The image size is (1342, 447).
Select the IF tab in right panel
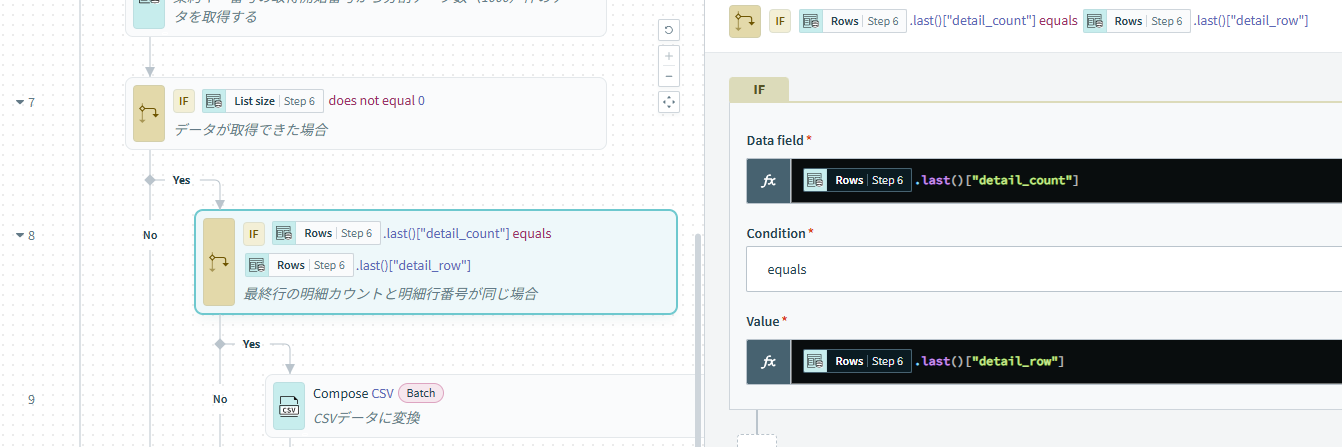click(759, 89)
